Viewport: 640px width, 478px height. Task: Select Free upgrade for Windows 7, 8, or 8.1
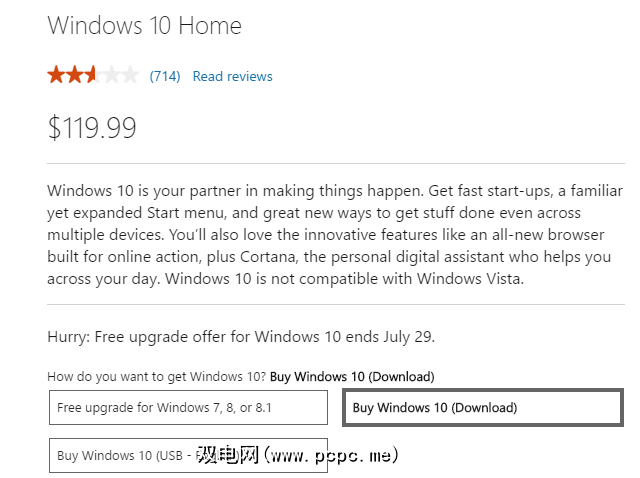pyautogui.click(x=188, y=407)
